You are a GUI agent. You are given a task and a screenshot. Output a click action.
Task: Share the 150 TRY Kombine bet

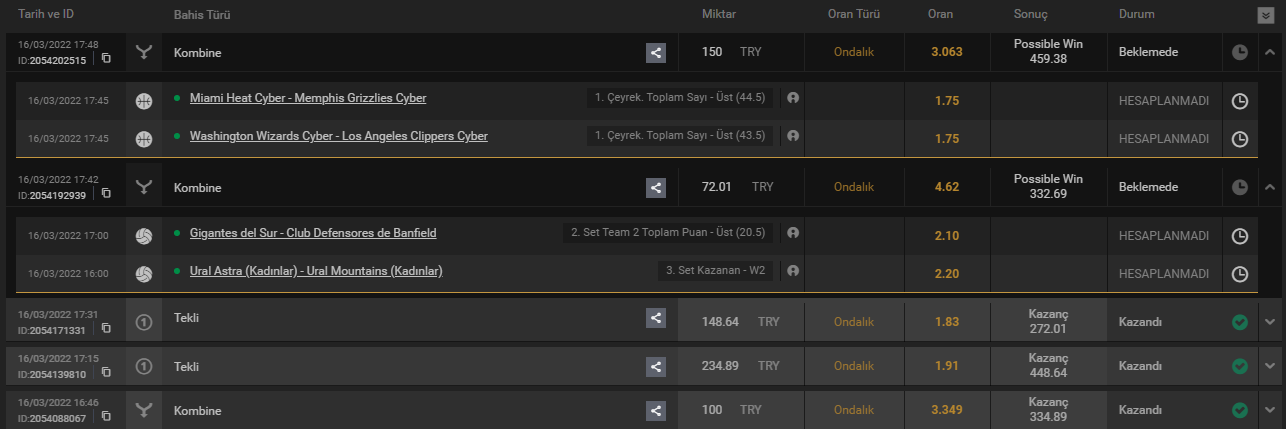(x=656, y=52)
